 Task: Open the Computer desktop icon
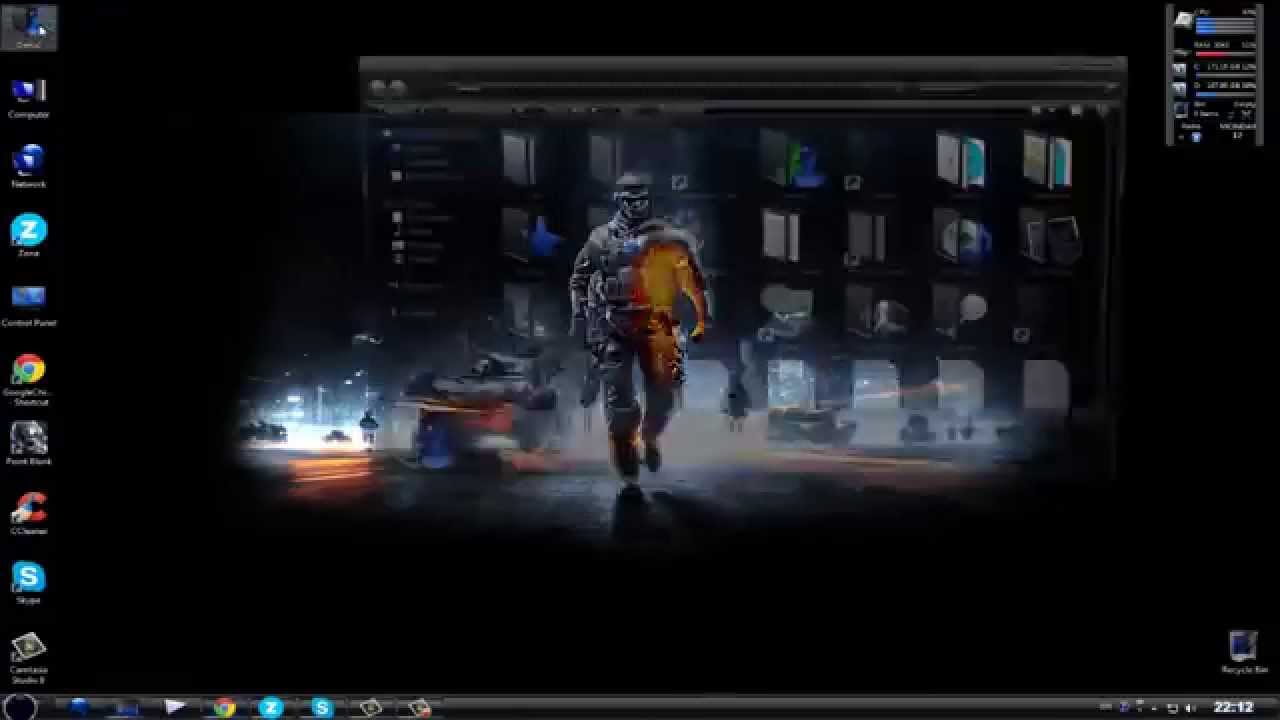tap(28, 97)
